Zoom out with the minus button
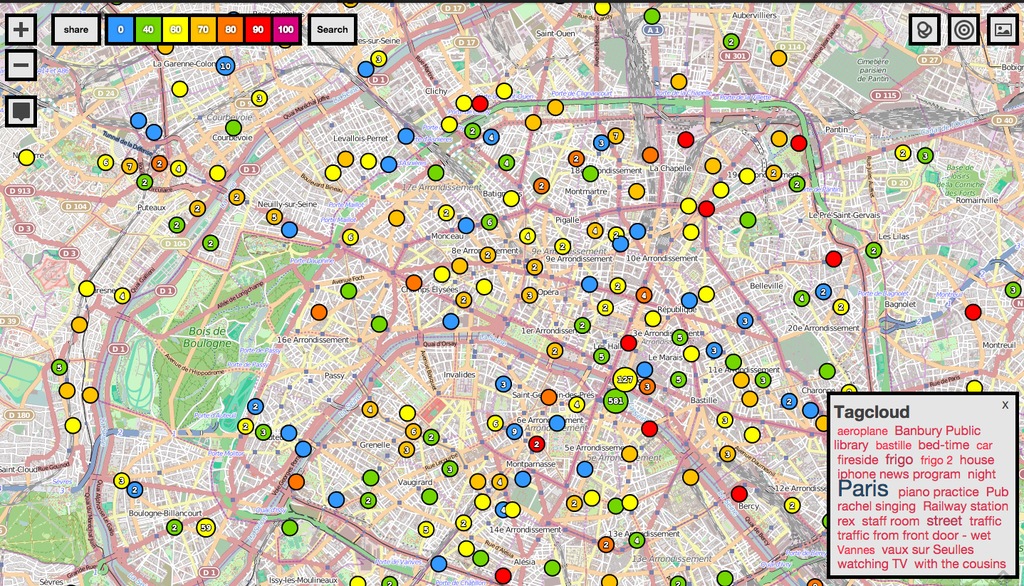 tap(21, 65)
